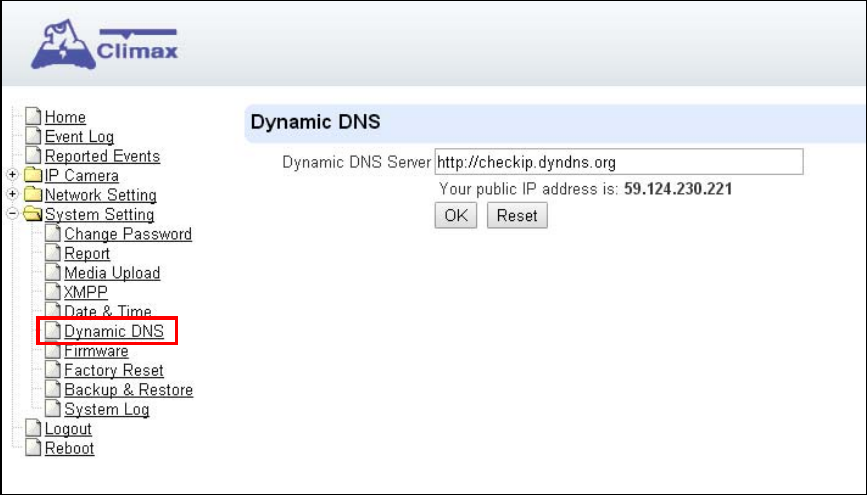Click the Reset button
Viewport: 867px width, 495px height.
click(x=517, y=215)
